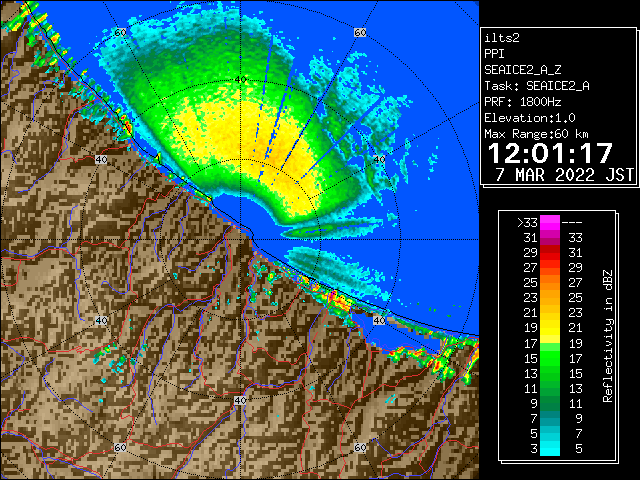The width and height of the screenshot is (640, 480).
Task: Click the '40' range label west-northwest over land
Action: (x=101, y=159)
